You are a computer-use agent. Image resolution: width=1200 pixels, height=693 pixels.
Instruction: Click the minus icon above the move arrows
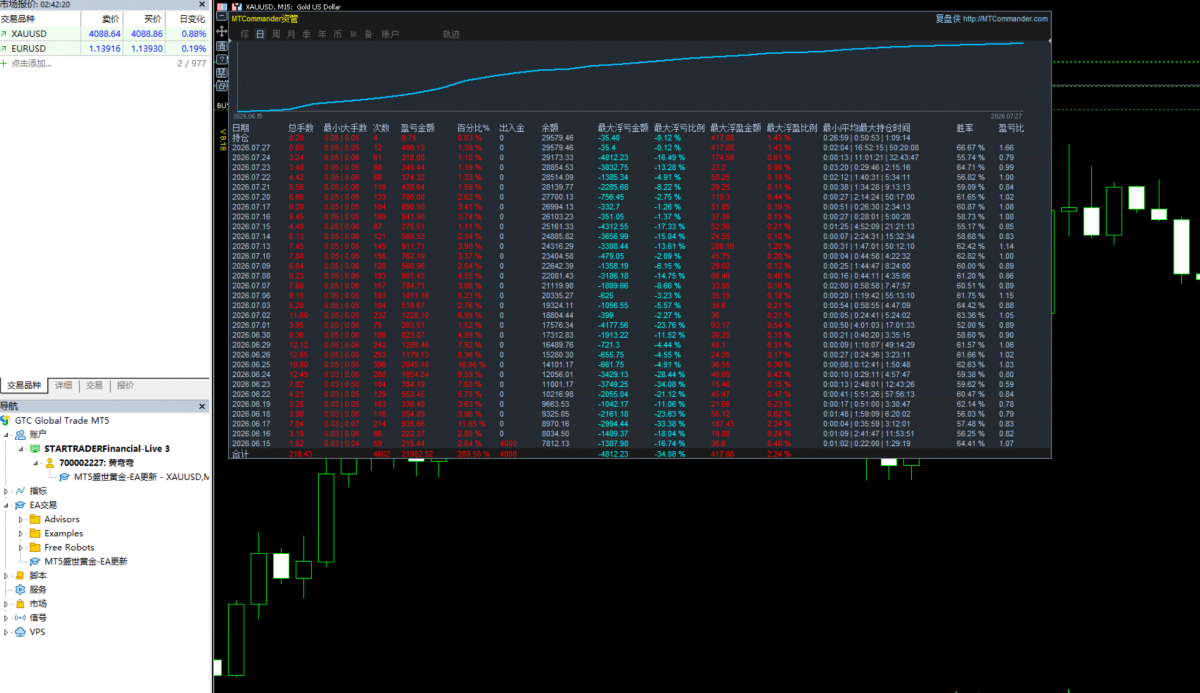(x=222, y=16)
